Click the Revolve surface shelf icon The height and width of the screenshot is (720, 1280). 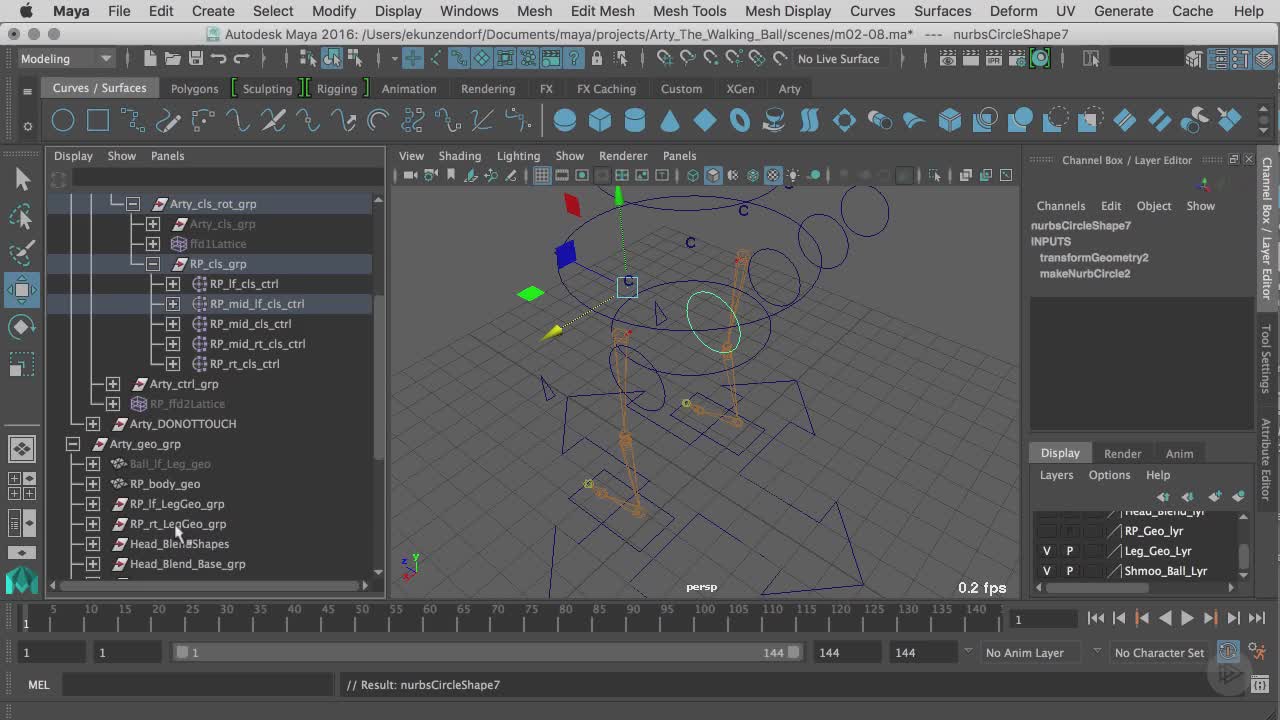coord(774,121)
